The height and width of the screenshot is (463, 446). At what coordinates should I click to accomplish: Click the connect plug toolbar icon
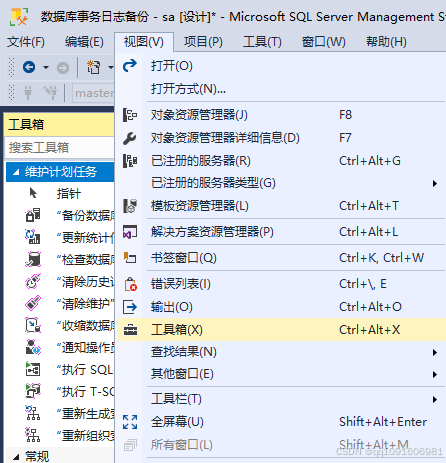(x=28, y=93)
